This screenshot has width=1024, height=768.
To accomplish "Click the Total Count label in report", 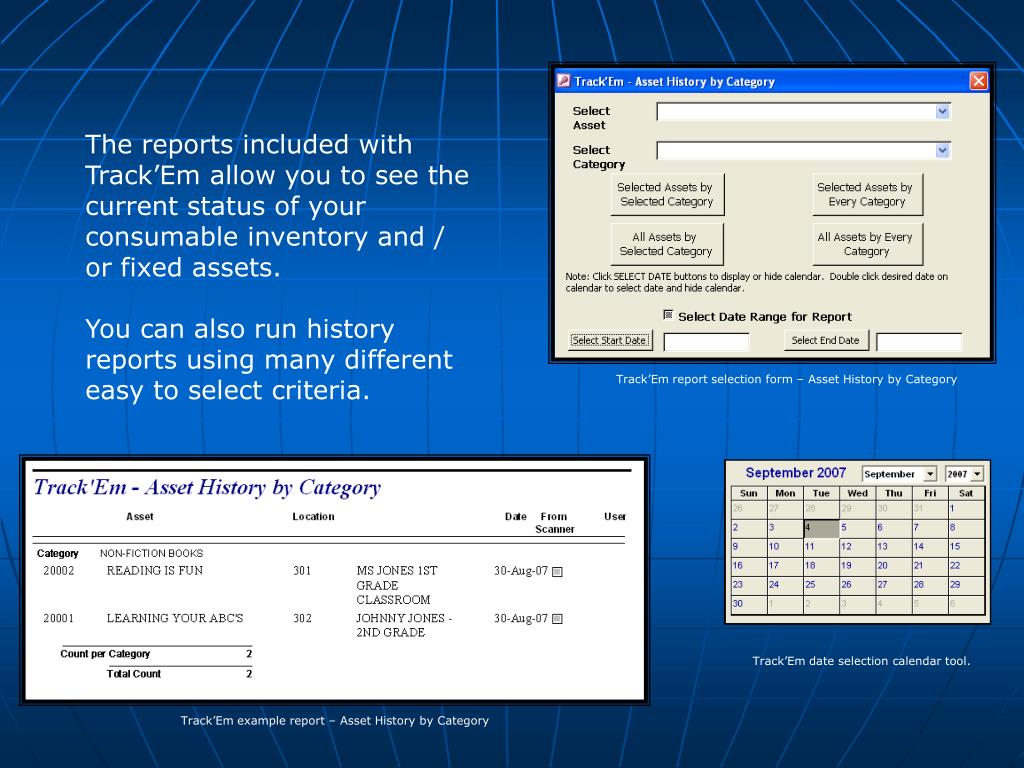I will tap(134, 674).
